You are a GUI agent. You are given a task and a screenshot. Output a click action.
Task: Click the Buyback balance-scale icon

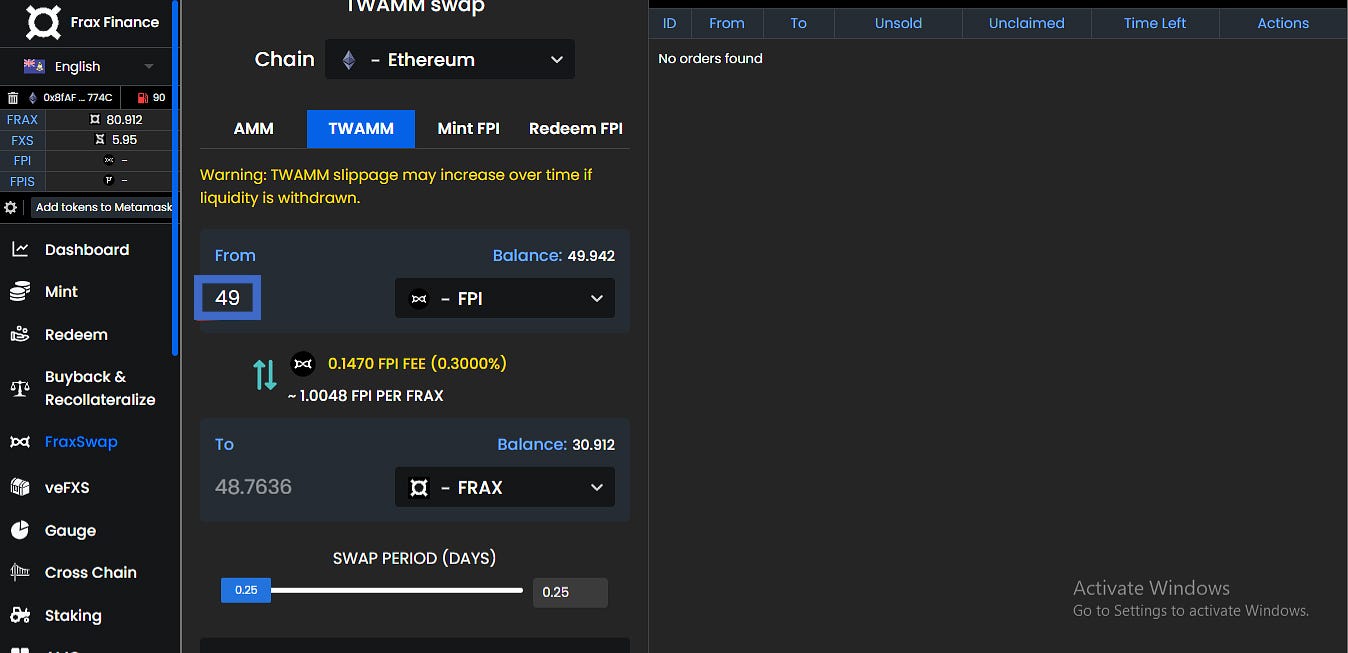point(20,388)
